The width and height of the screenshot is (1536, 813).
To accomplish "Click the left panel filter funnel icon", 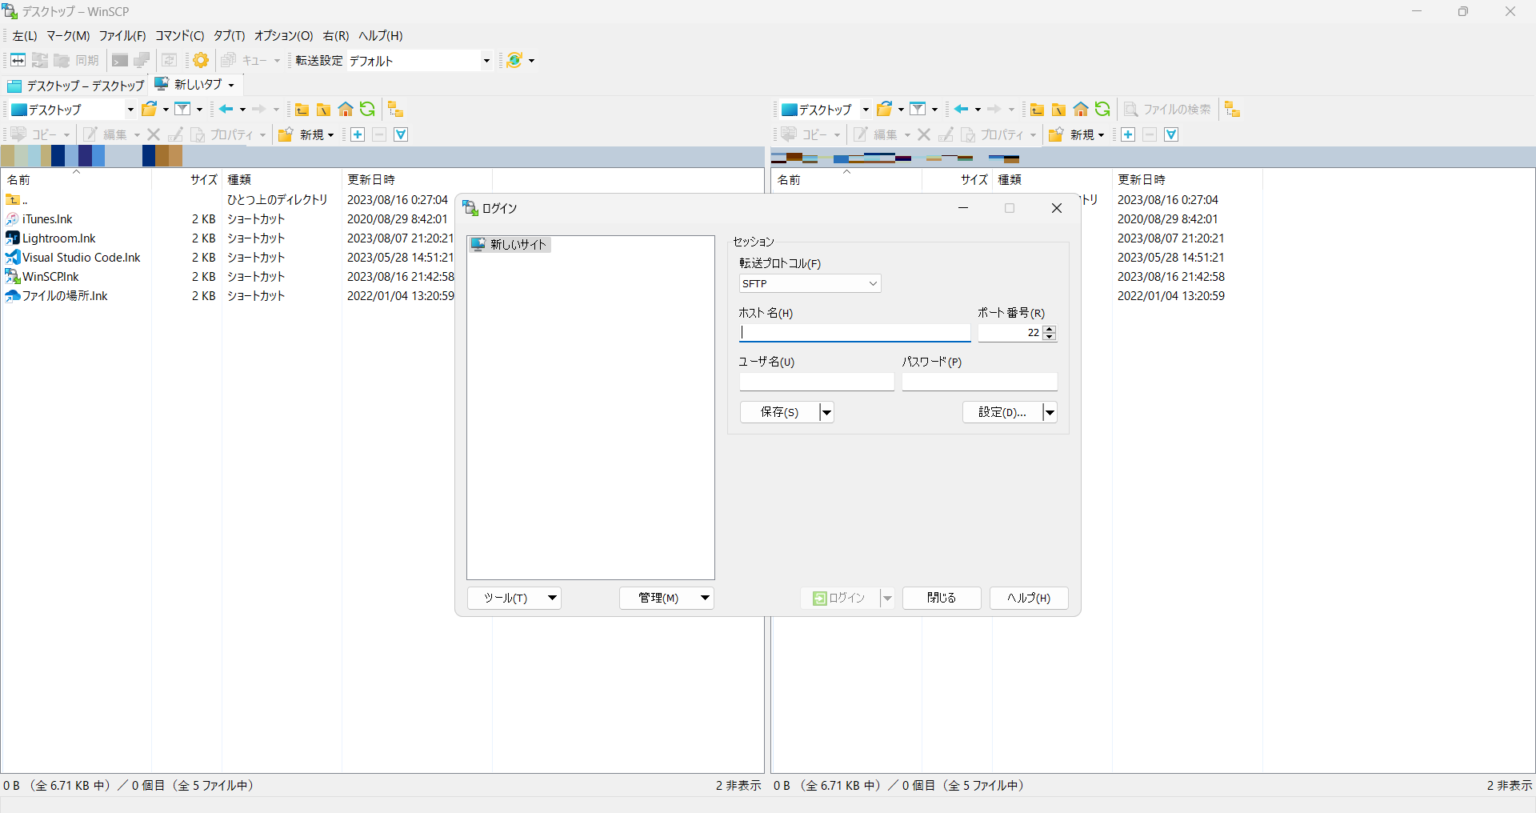I will (183, 110).
